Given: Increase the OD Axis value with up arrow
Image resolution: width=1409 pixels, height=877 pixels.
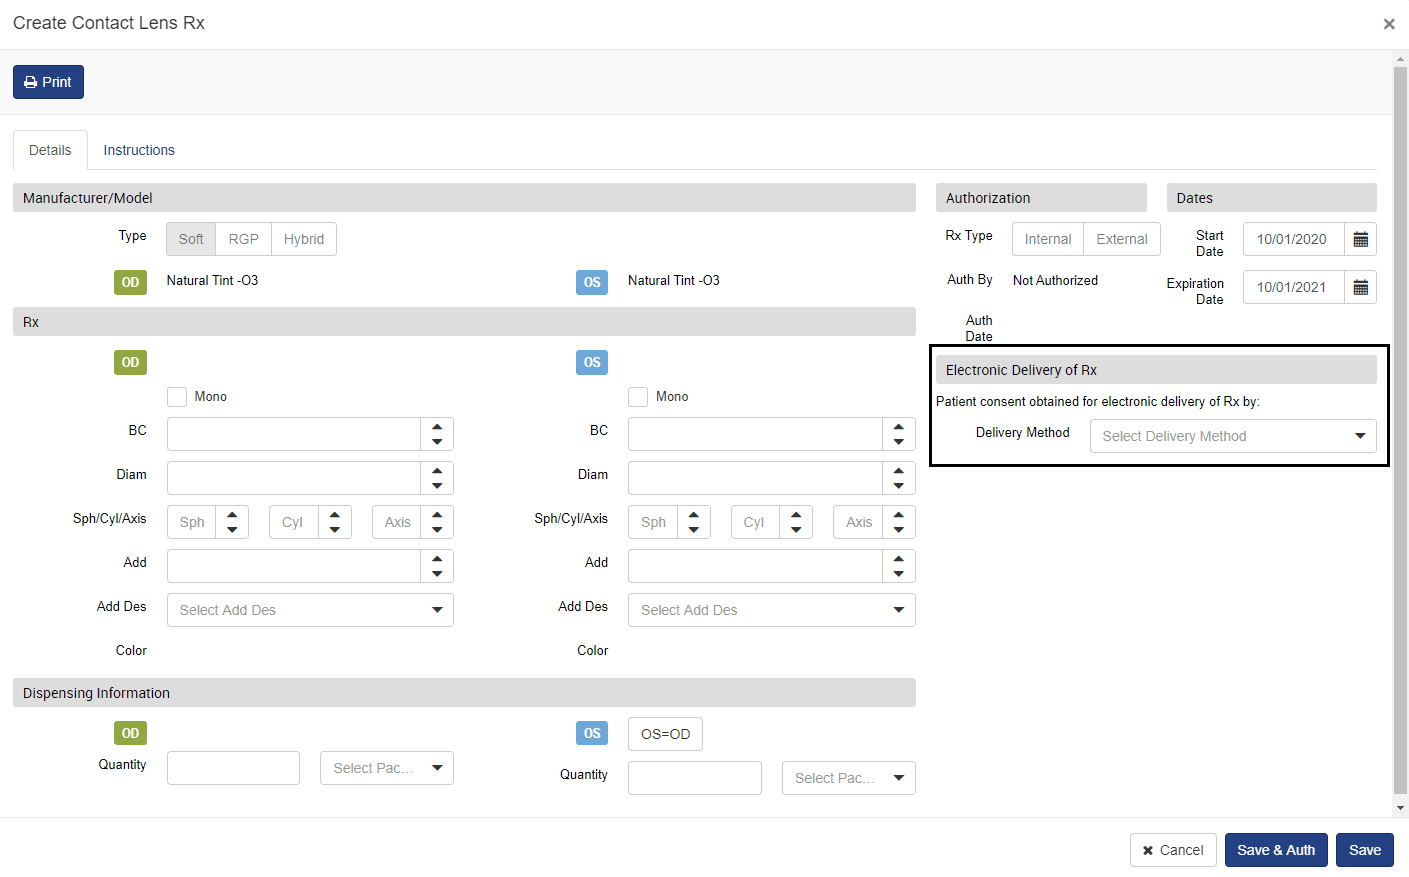Looking at the screenshot, I should click(437, 515).
